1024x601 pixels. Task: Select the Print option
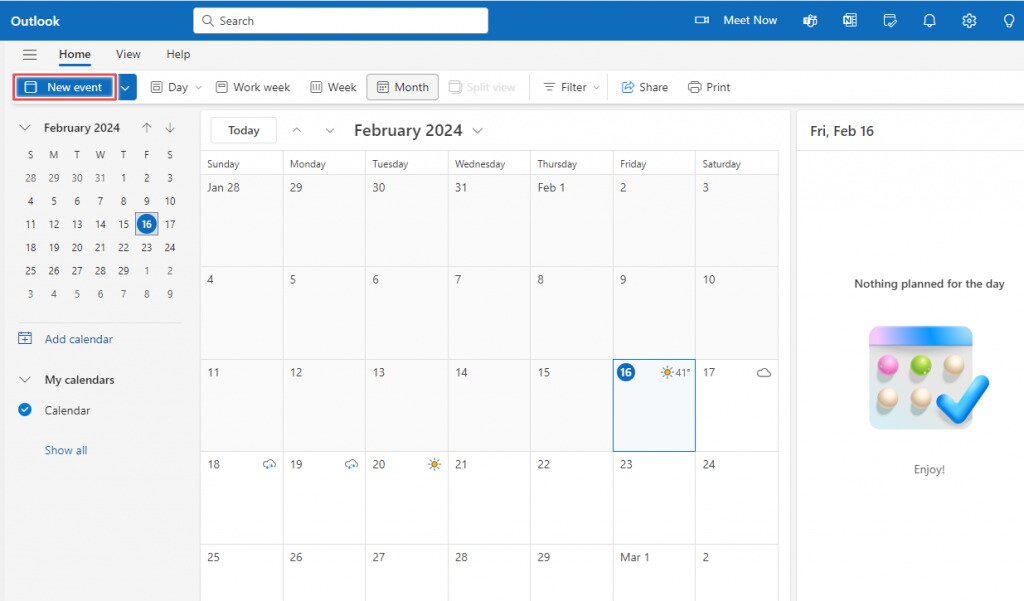709,87
